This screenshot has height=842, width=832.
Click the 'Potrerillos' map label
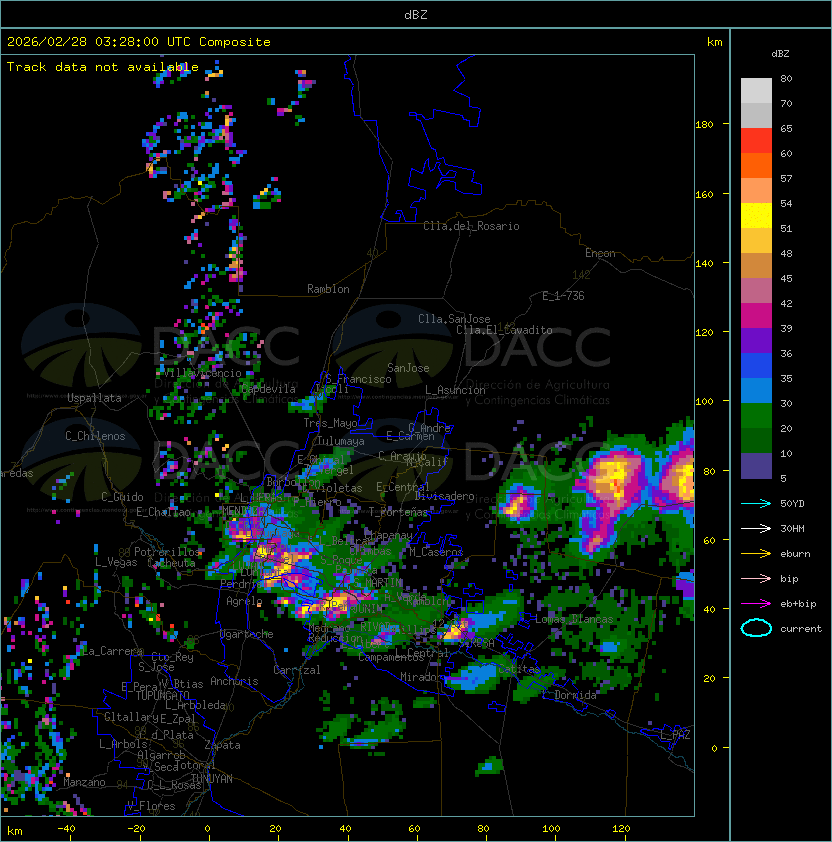tap(167, 551)
